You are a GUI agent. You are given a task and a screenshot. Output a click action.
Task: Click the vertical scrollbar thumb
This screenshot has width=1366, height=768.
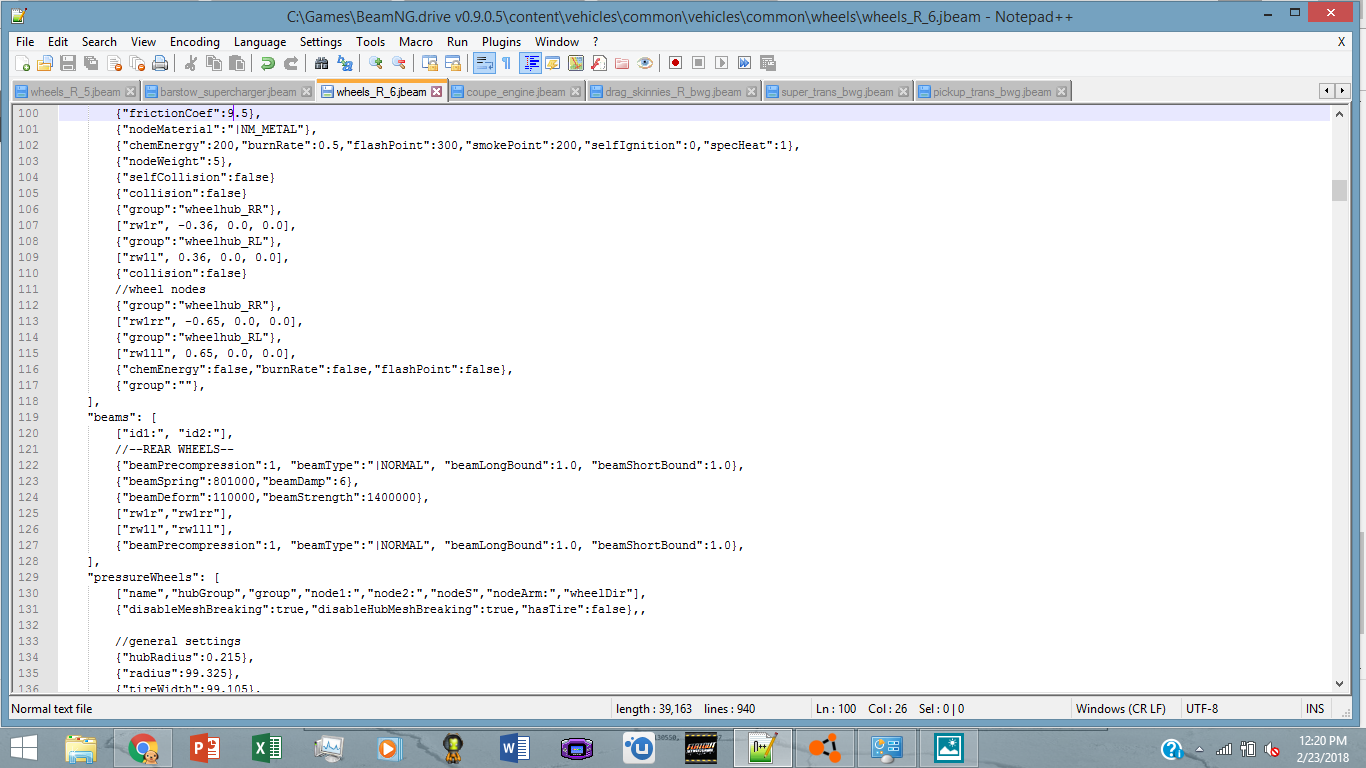pos(1340,191)
